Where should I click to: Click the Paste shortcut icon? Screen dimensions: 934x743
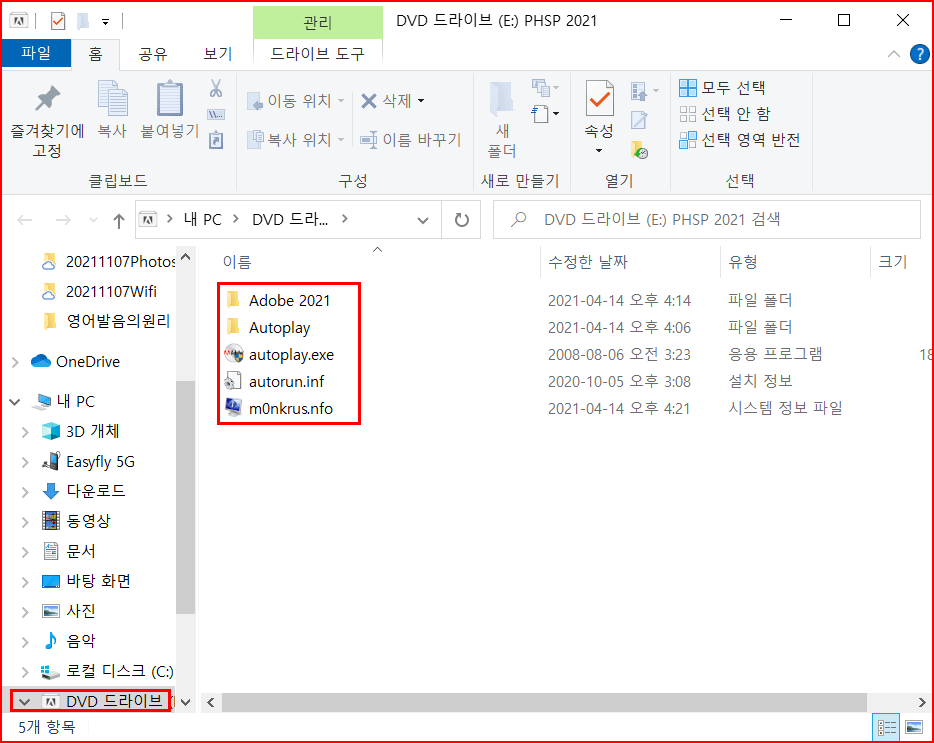pyautogui.click(x=216, y=141)
